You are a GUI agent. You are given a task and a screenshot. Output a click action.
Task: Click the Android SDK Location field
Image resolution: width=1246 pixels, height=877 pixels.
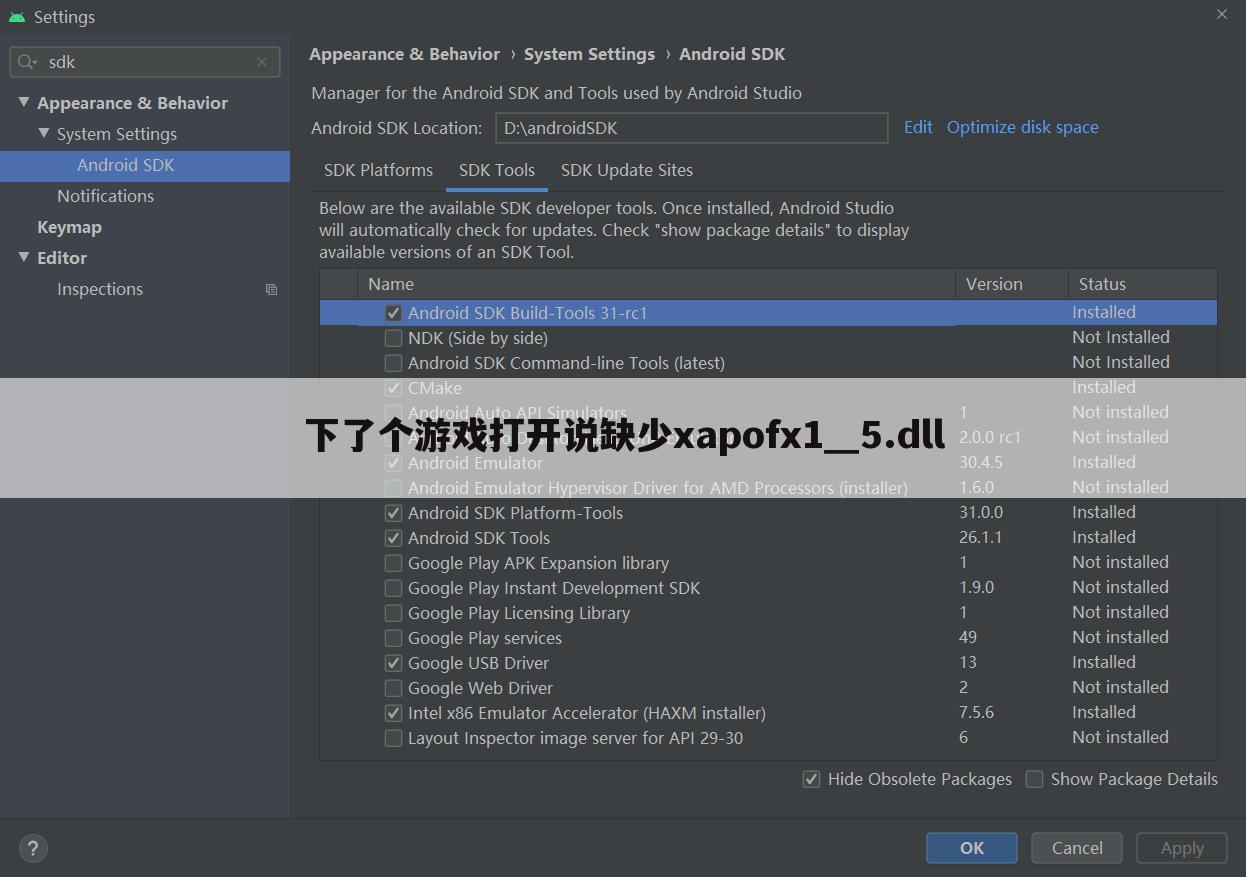coord(691,128)
